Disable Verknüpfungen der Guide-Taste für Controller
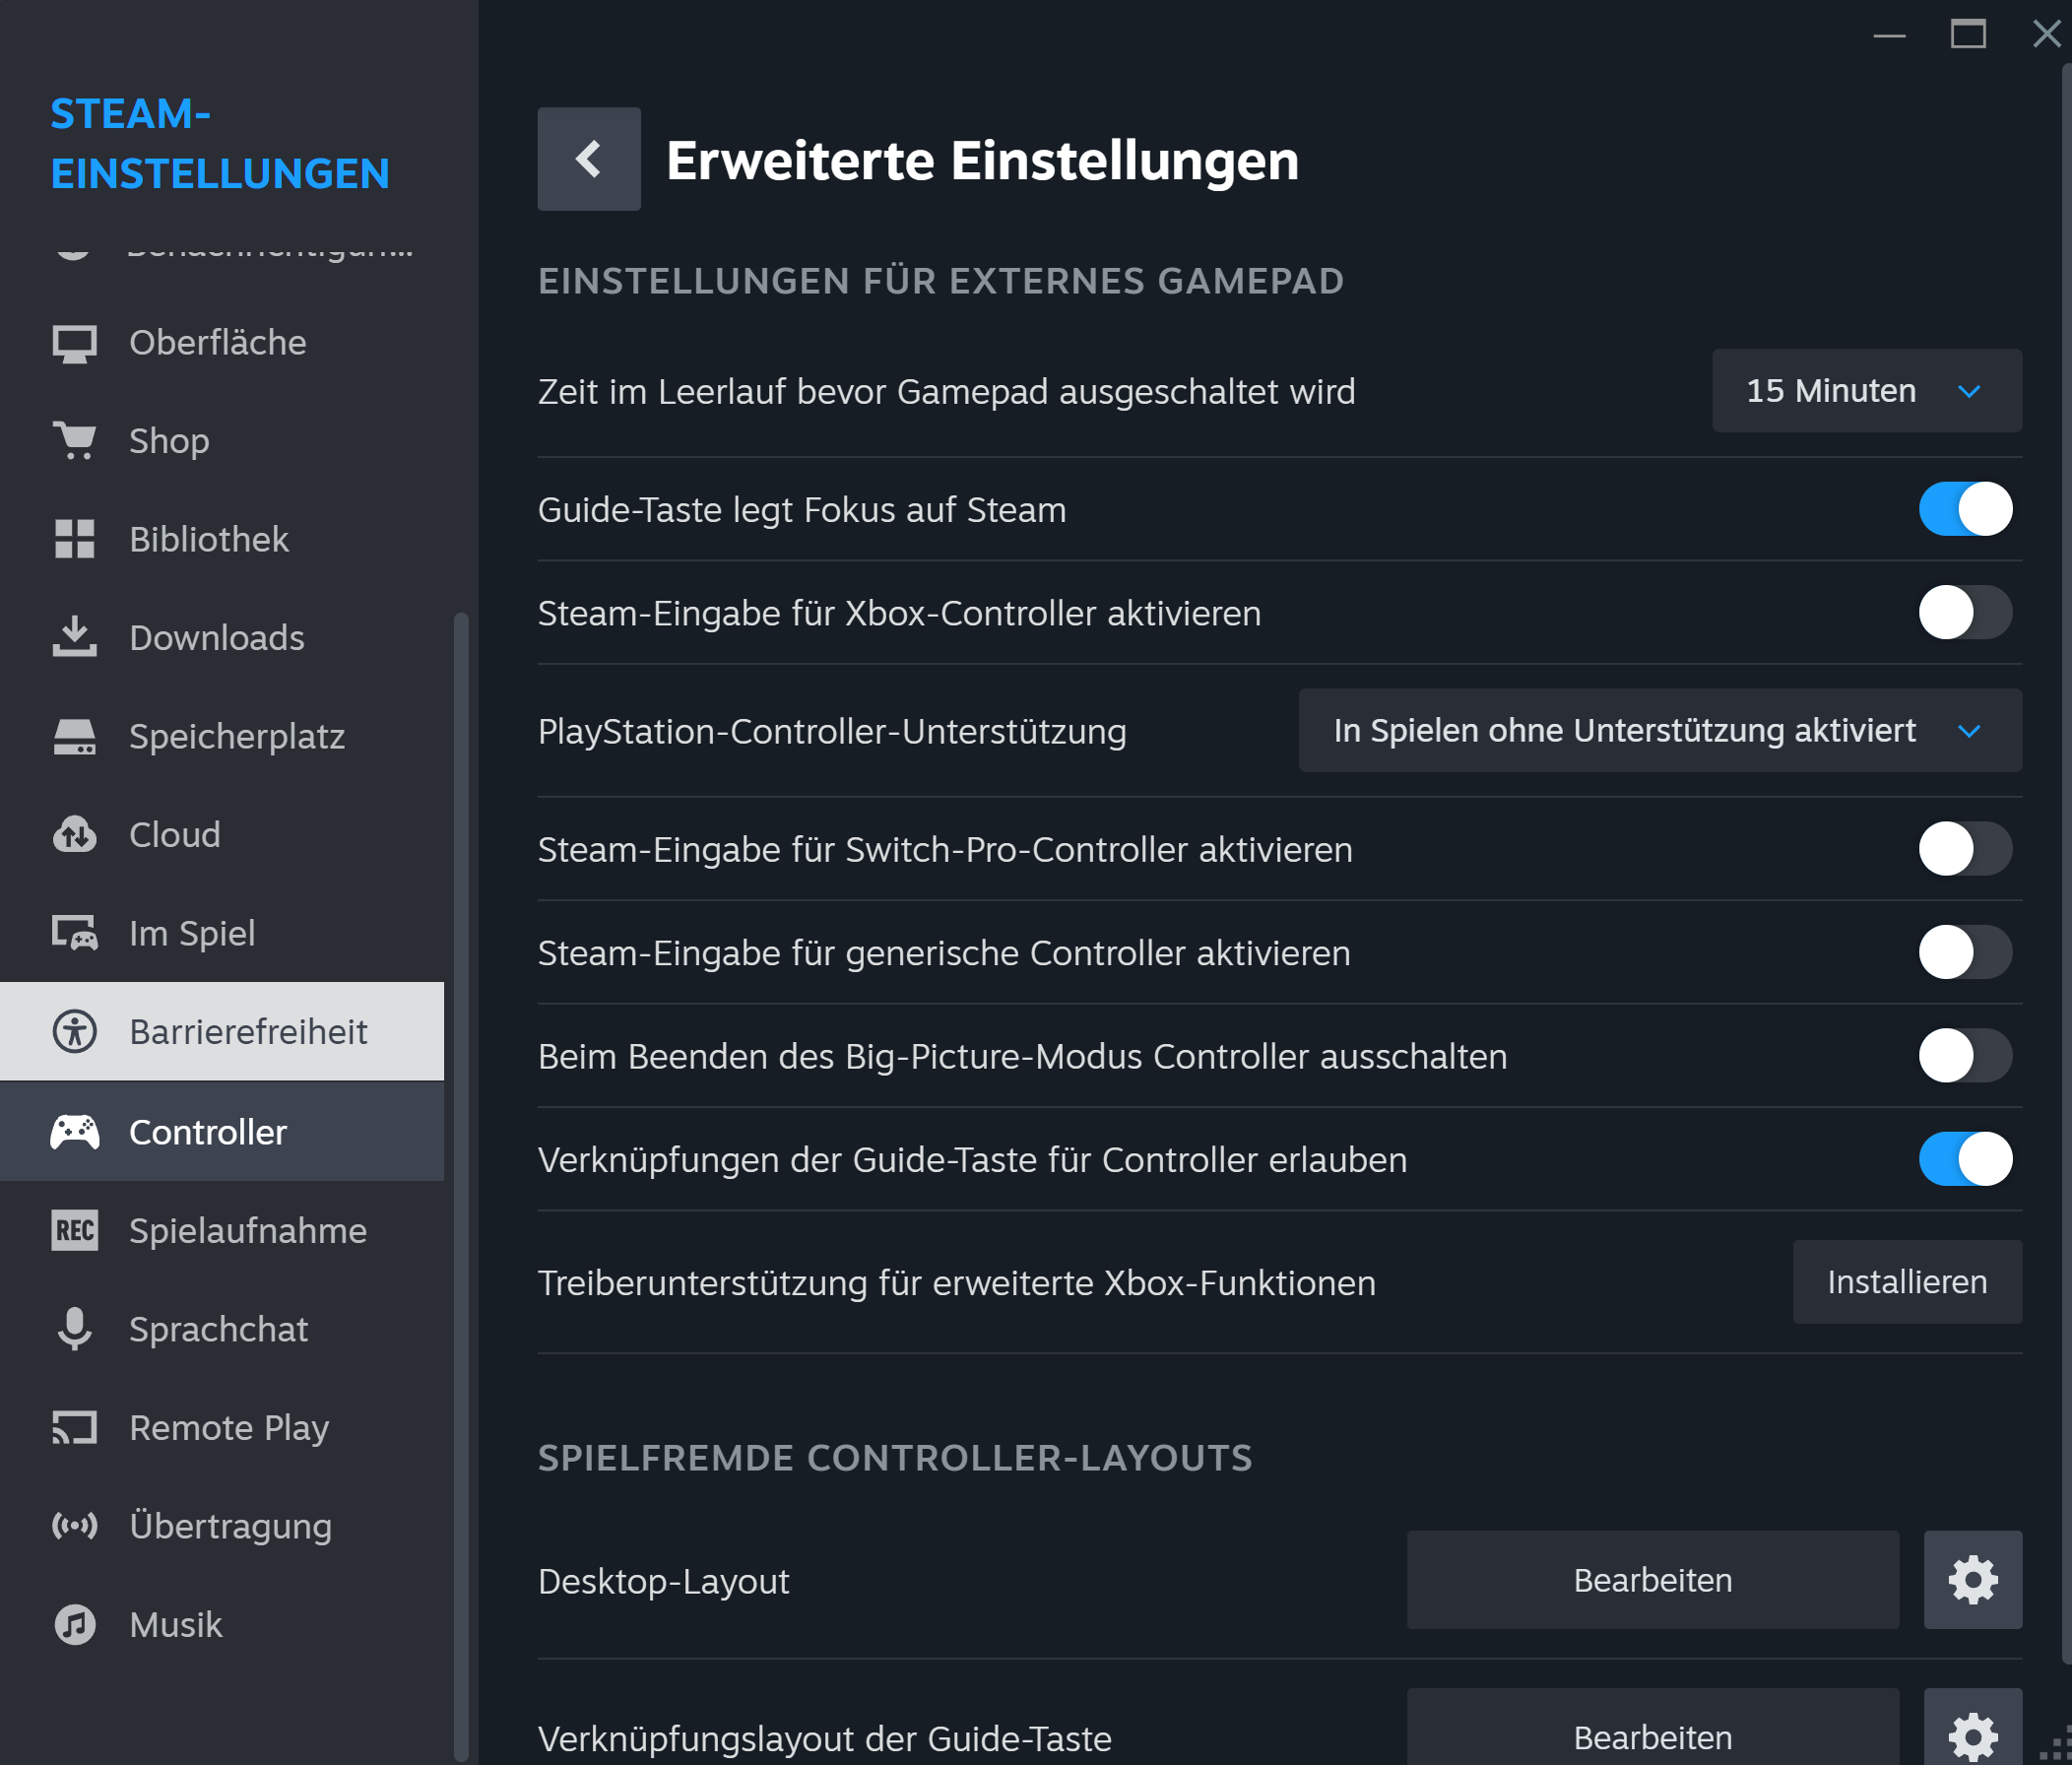Image resolution: width=2072 pixels, height=1765 pixels. (x=1965, y=1159)
